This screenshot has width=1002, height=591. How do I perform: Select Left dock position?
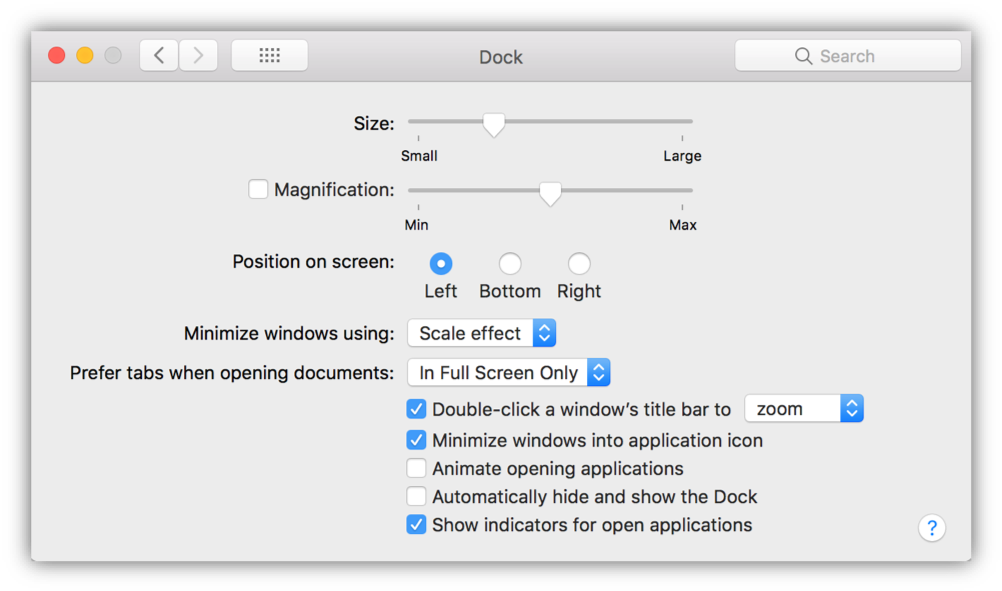(440, 264)
